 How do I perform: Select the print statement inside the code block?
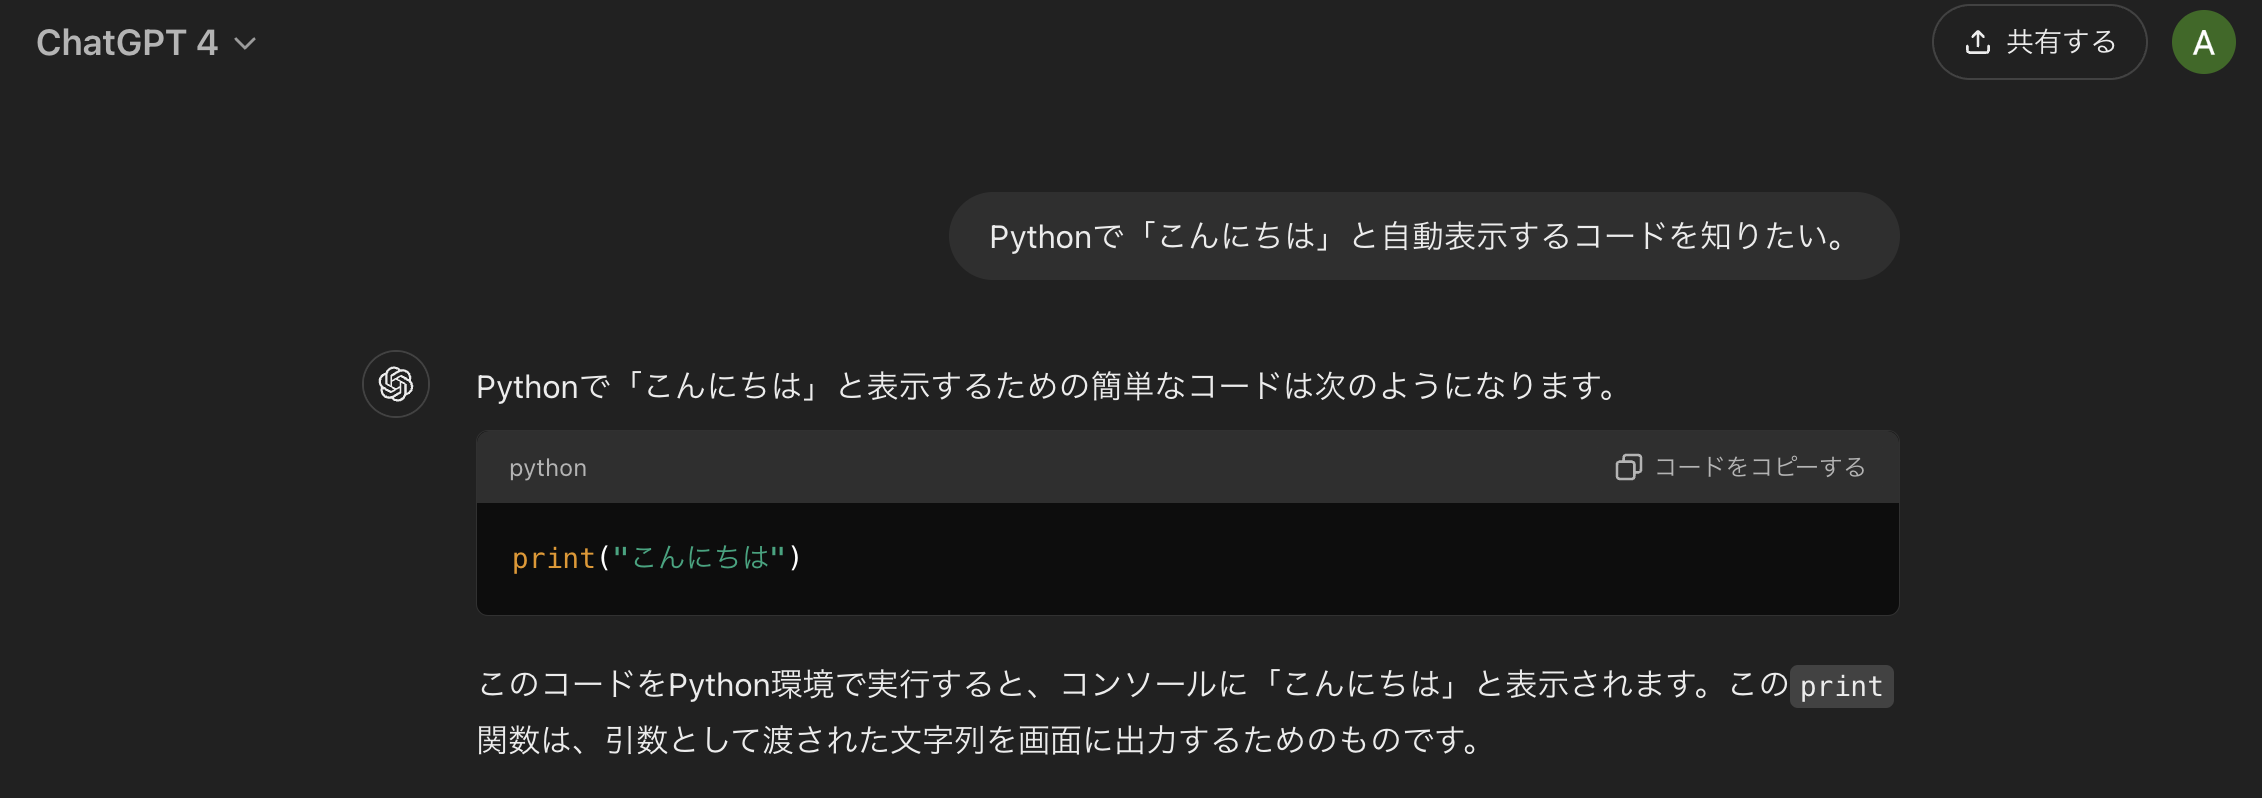click(x=655, y=558)
